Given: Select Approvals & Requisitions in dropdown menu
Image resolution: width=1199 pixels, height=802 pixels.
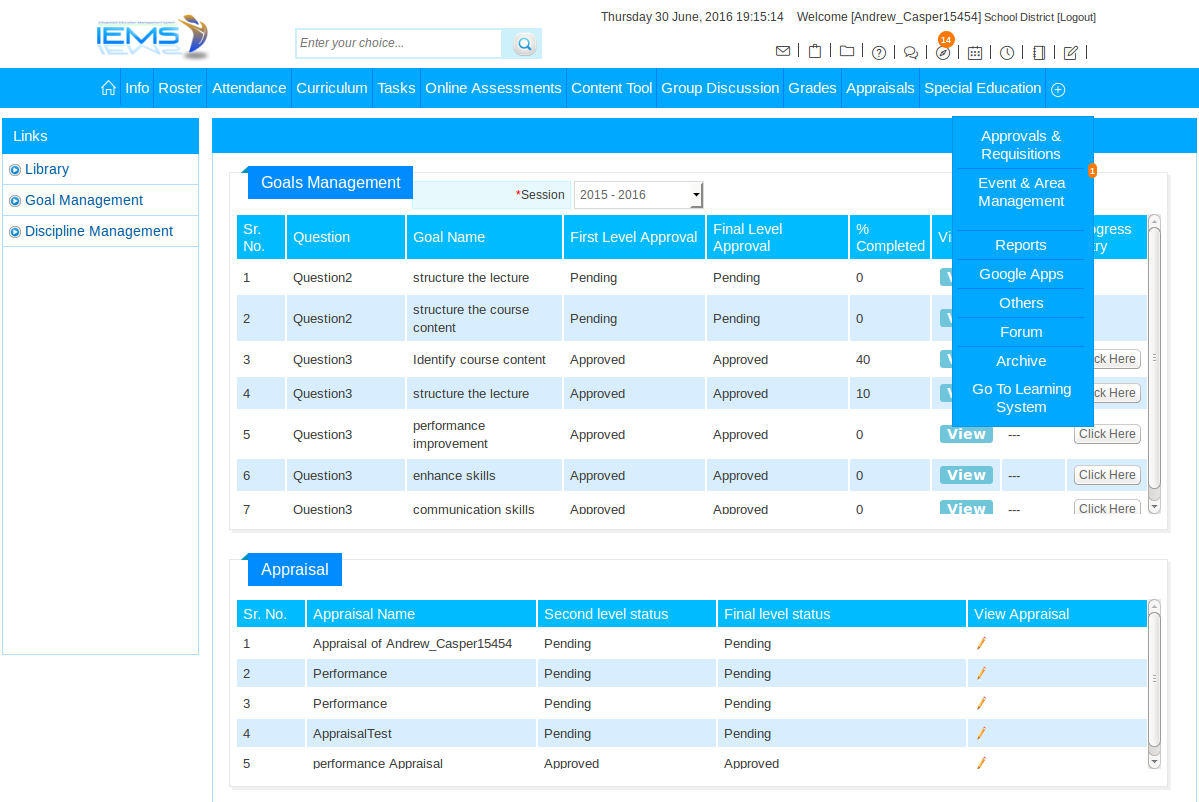Looking at the screenshot, I should click(x=1021, y=145).
